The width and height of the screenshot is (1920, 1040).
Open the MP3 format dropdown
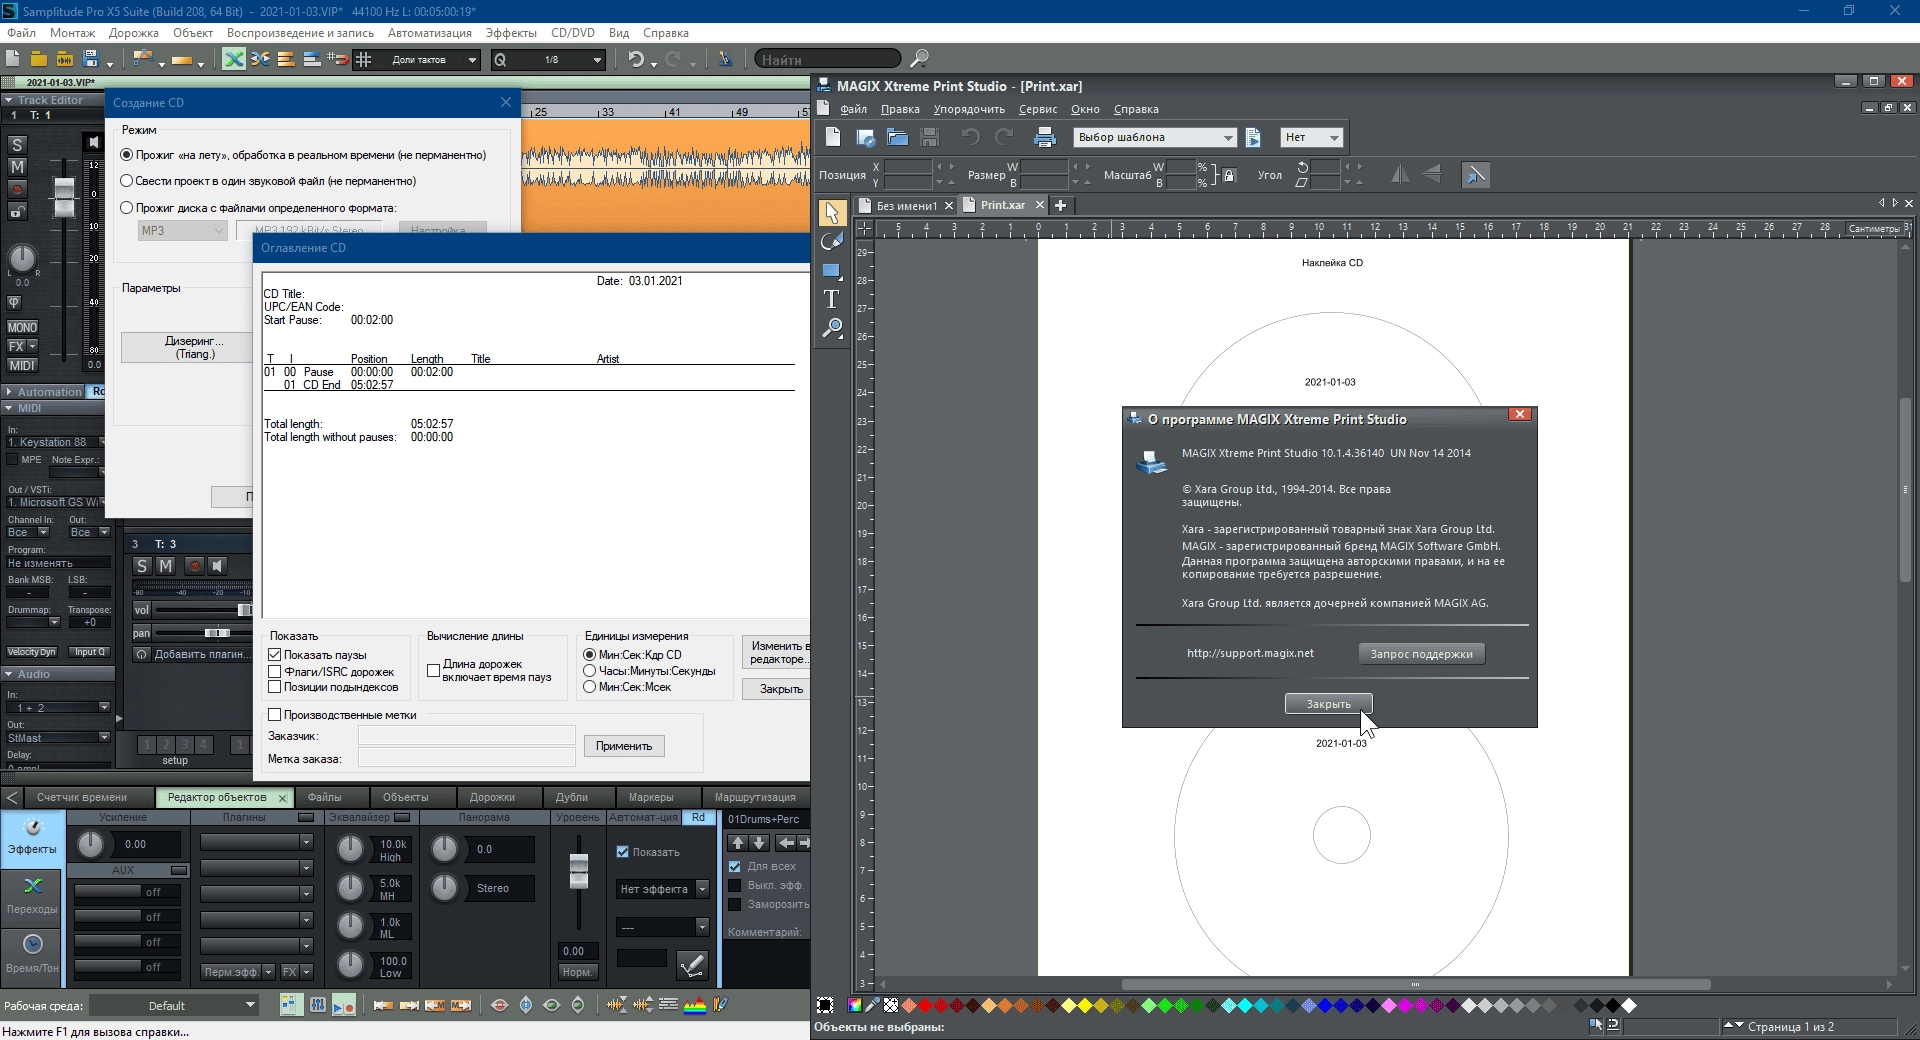pyautogui.click(x=182, y=230)
